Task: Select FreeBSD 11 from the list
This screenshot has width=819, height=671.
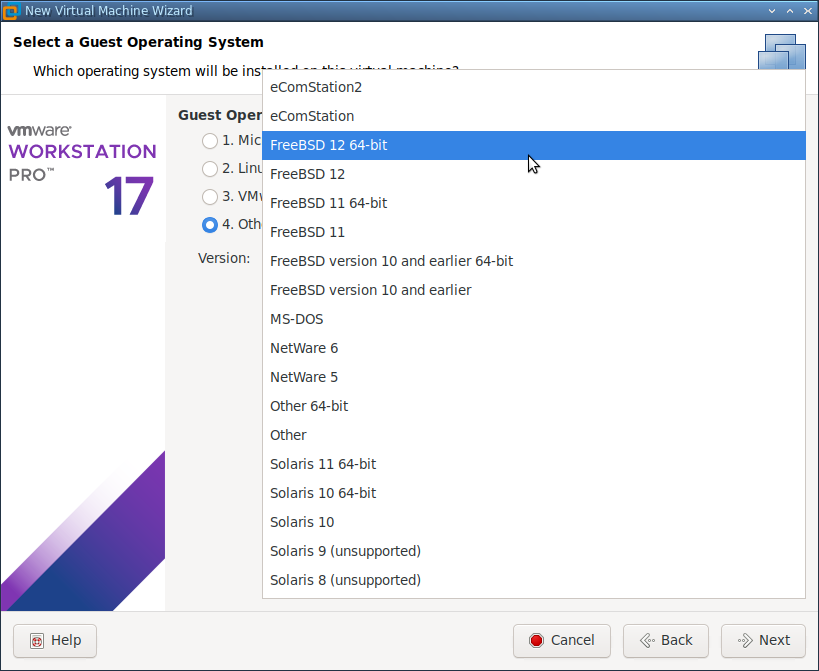Action: (534, 232)
